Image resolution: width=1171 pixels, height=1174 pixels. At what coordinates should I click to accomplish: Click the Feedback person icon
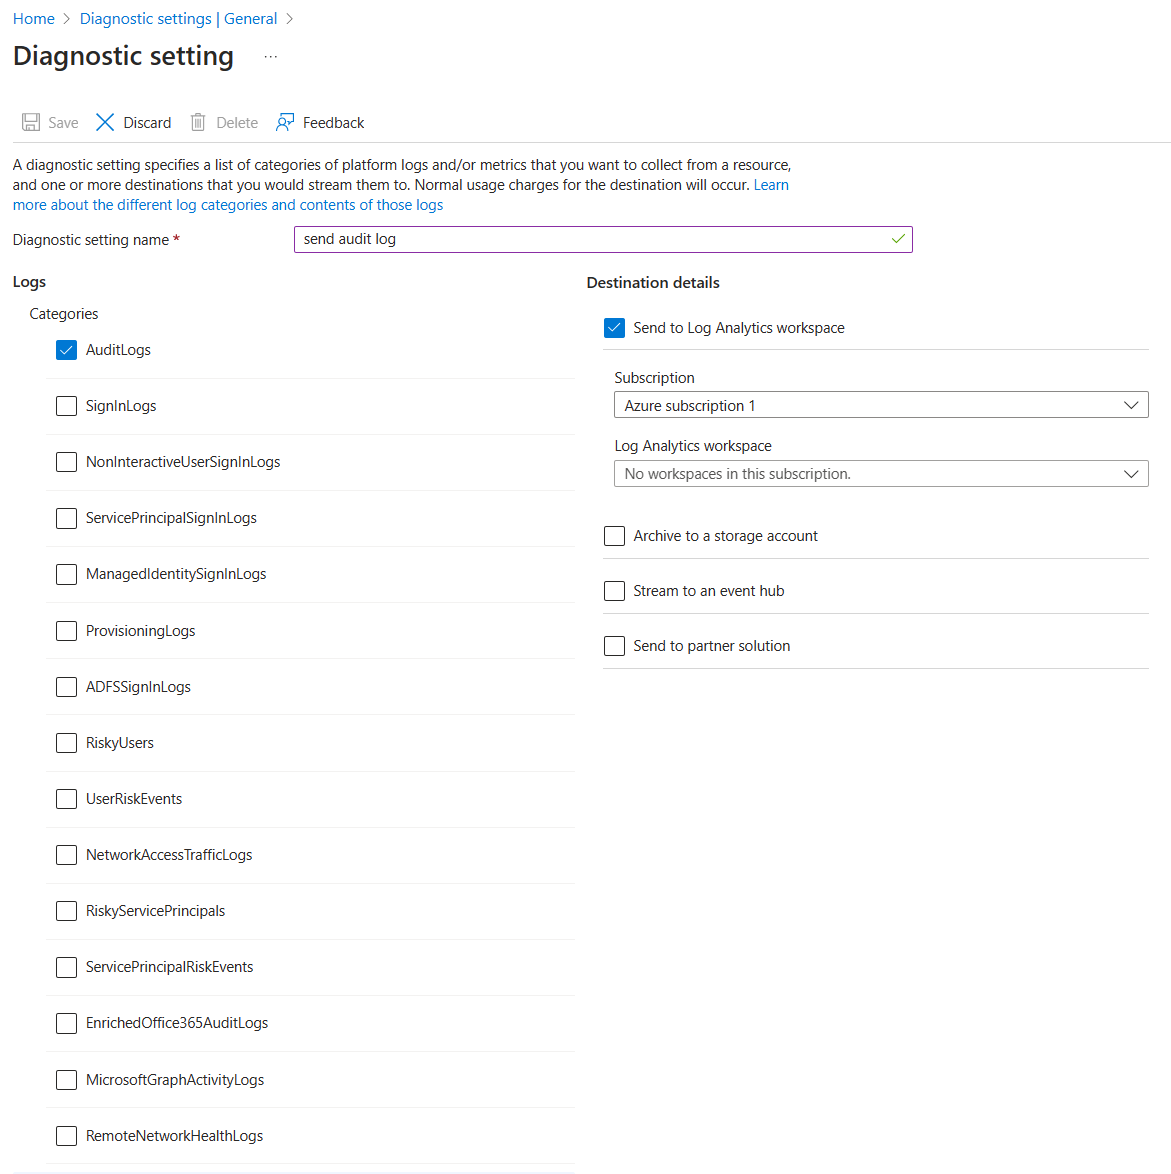[285, 122]
